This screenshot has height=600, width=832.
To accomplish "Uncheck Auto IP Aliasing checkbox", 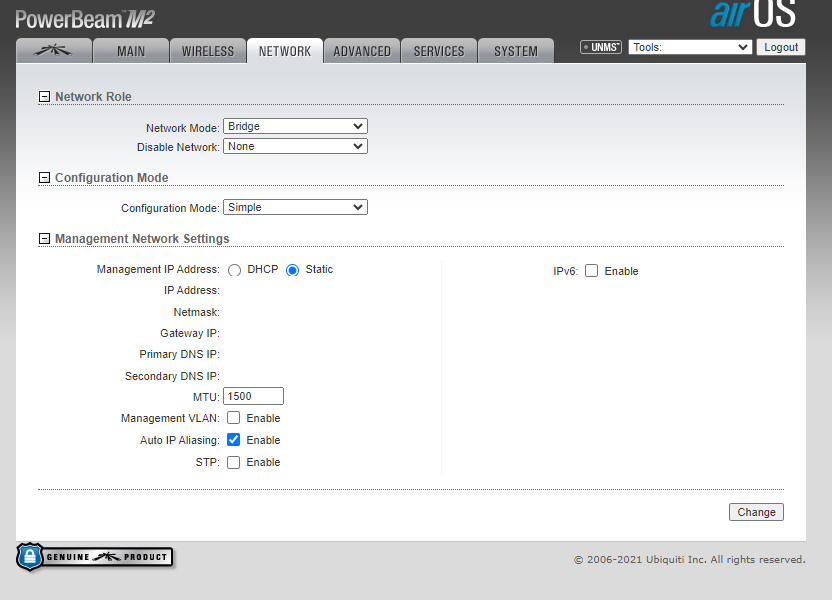I will 233,440.
